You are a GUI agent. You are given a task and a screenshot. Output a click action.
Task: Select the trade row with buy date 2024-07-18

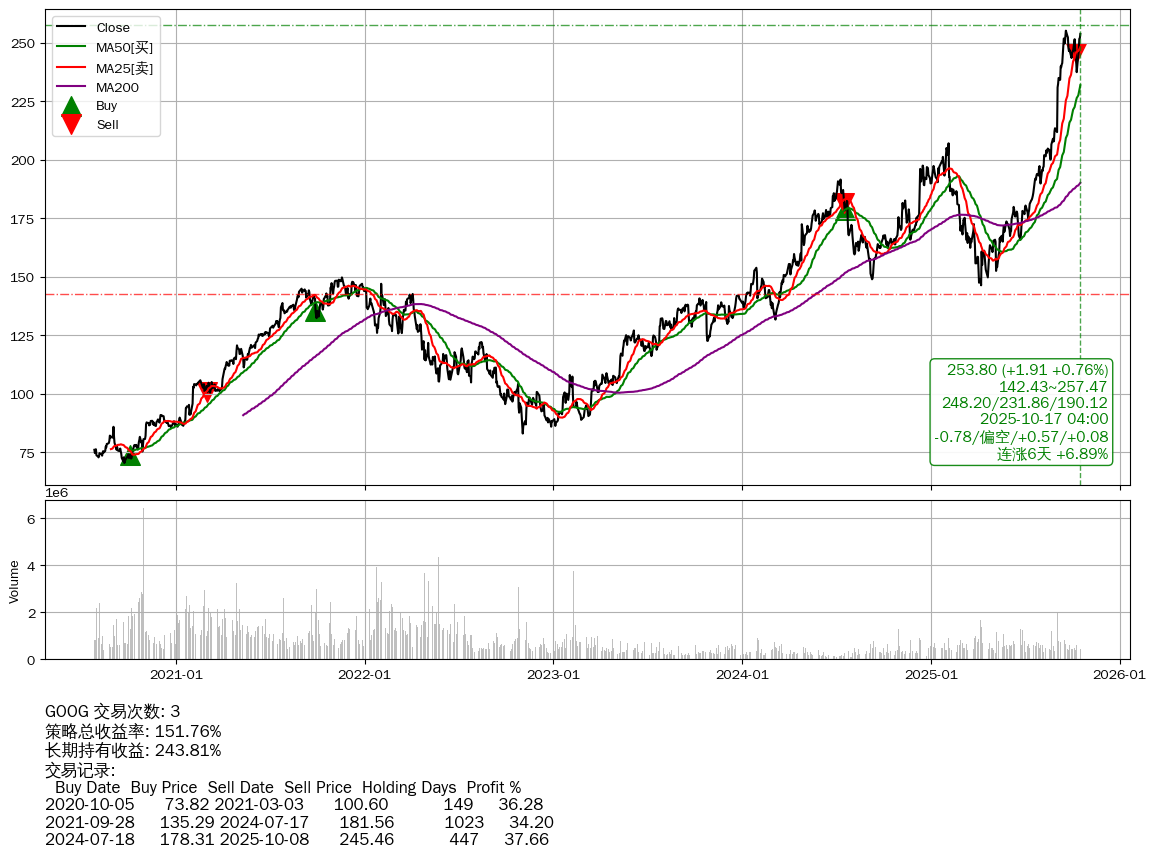297,839
